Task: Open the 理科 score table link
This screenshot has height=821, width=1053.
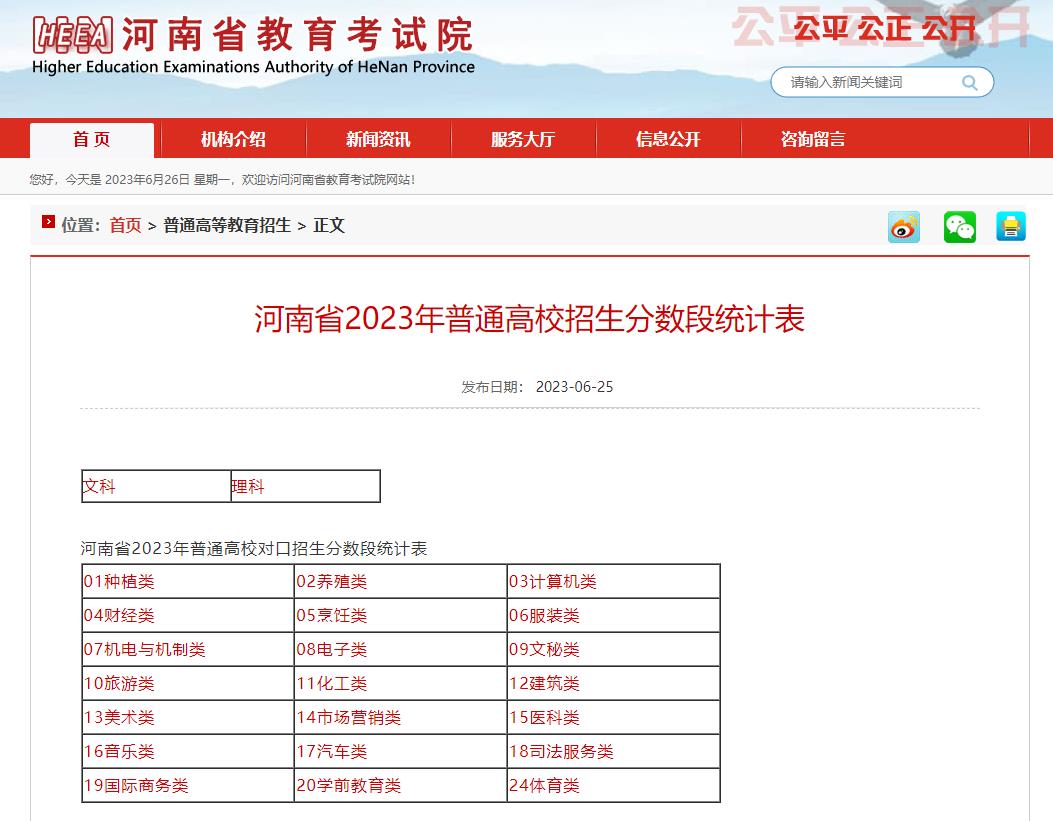Action: tap(248, 486)
